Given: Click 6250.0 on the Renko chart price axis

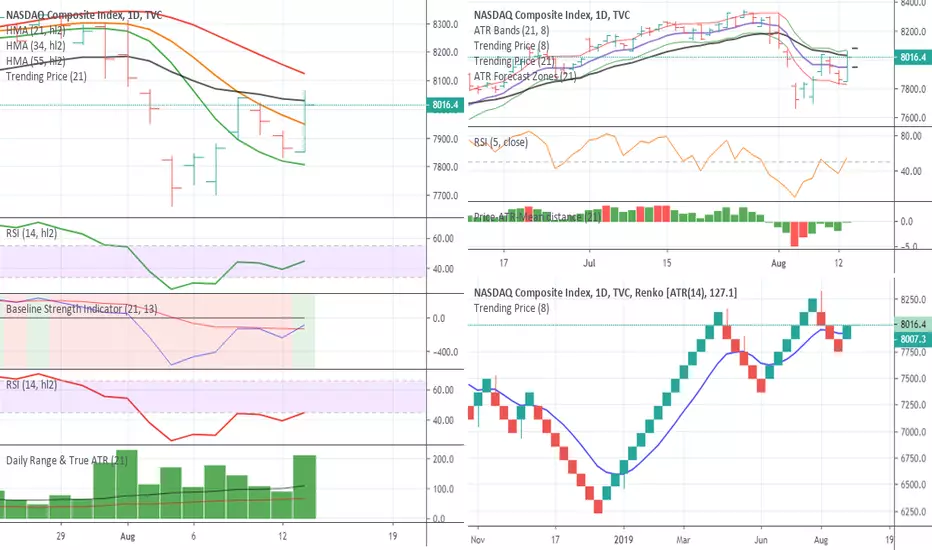Looking at the screenshot, I should click(914, 512).
